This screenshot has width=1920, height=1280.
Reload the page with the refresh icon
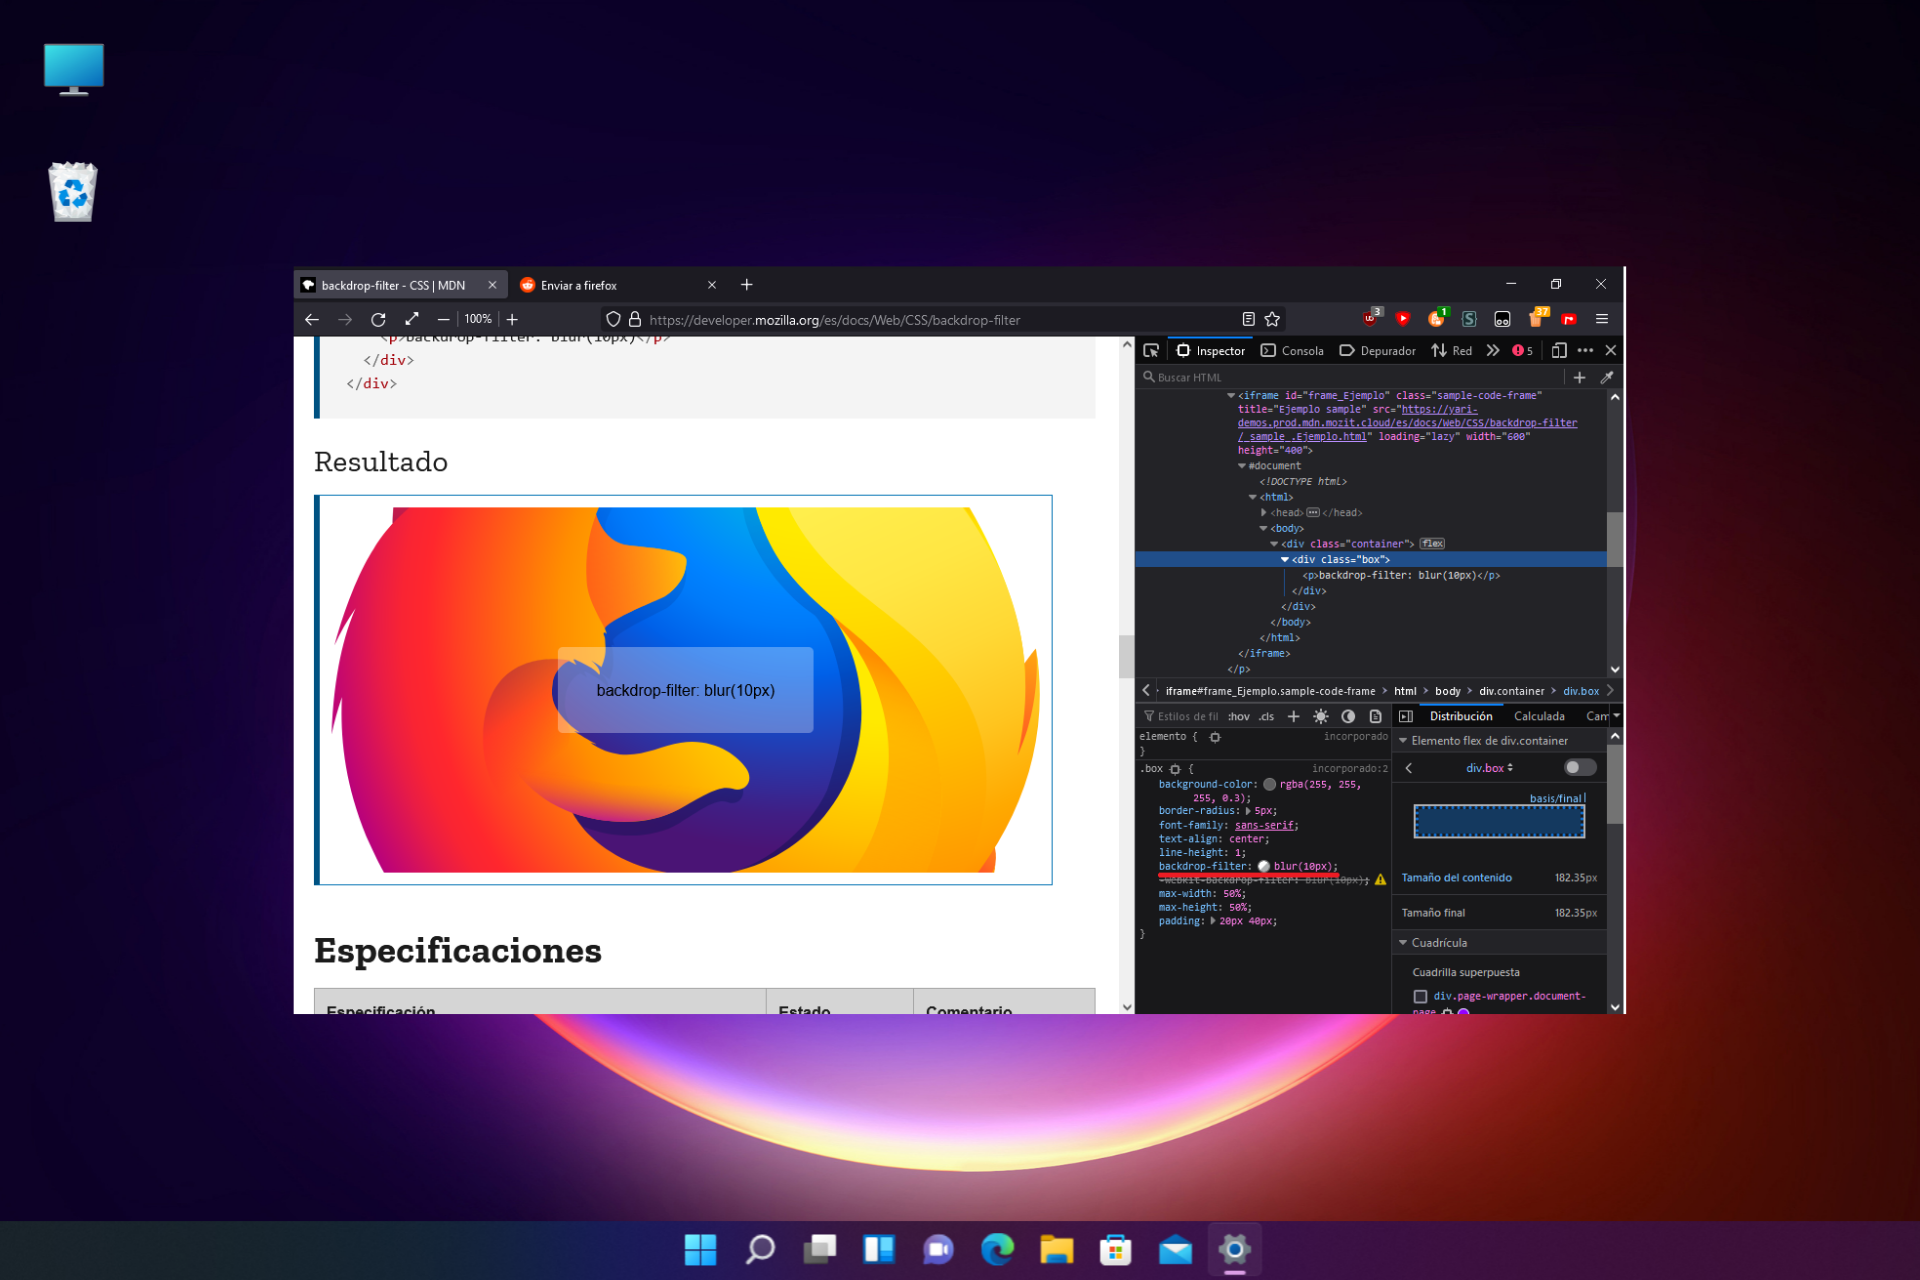click(378, 320)
